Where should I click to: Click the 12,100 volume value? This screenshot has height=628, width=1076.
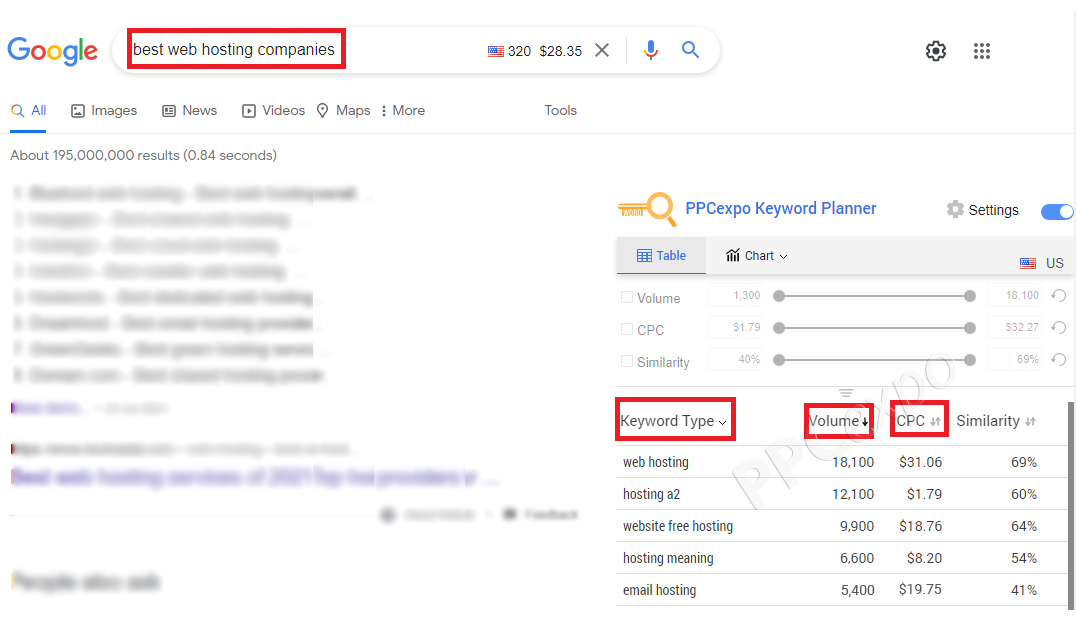853,494
